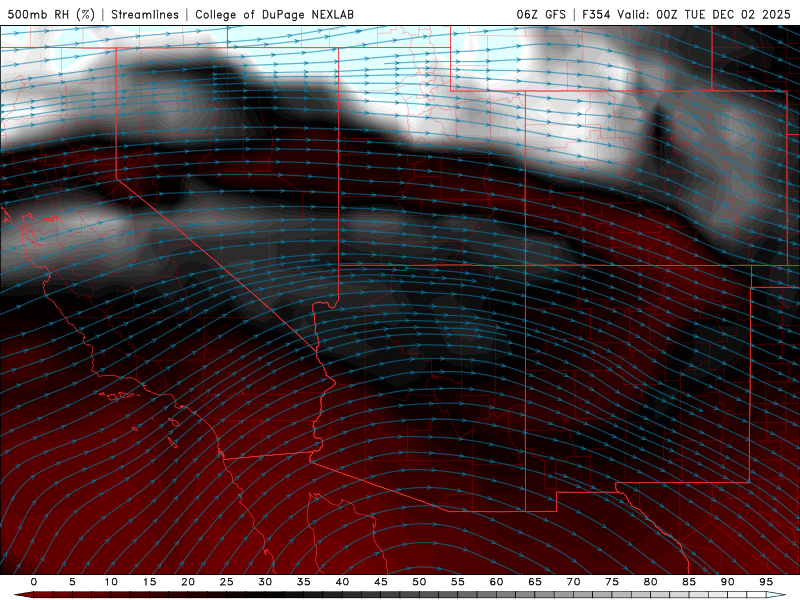Click the '55' color scale label

[x=458, y=582]
